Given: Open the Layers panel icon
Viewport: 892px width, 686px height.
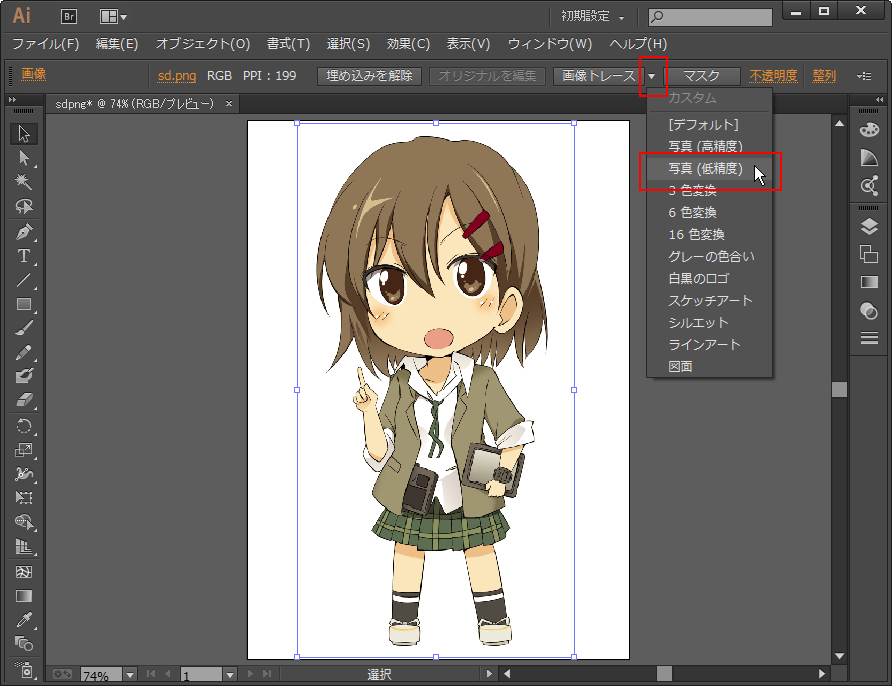Looking at the screenshot, I should (869, 227).
